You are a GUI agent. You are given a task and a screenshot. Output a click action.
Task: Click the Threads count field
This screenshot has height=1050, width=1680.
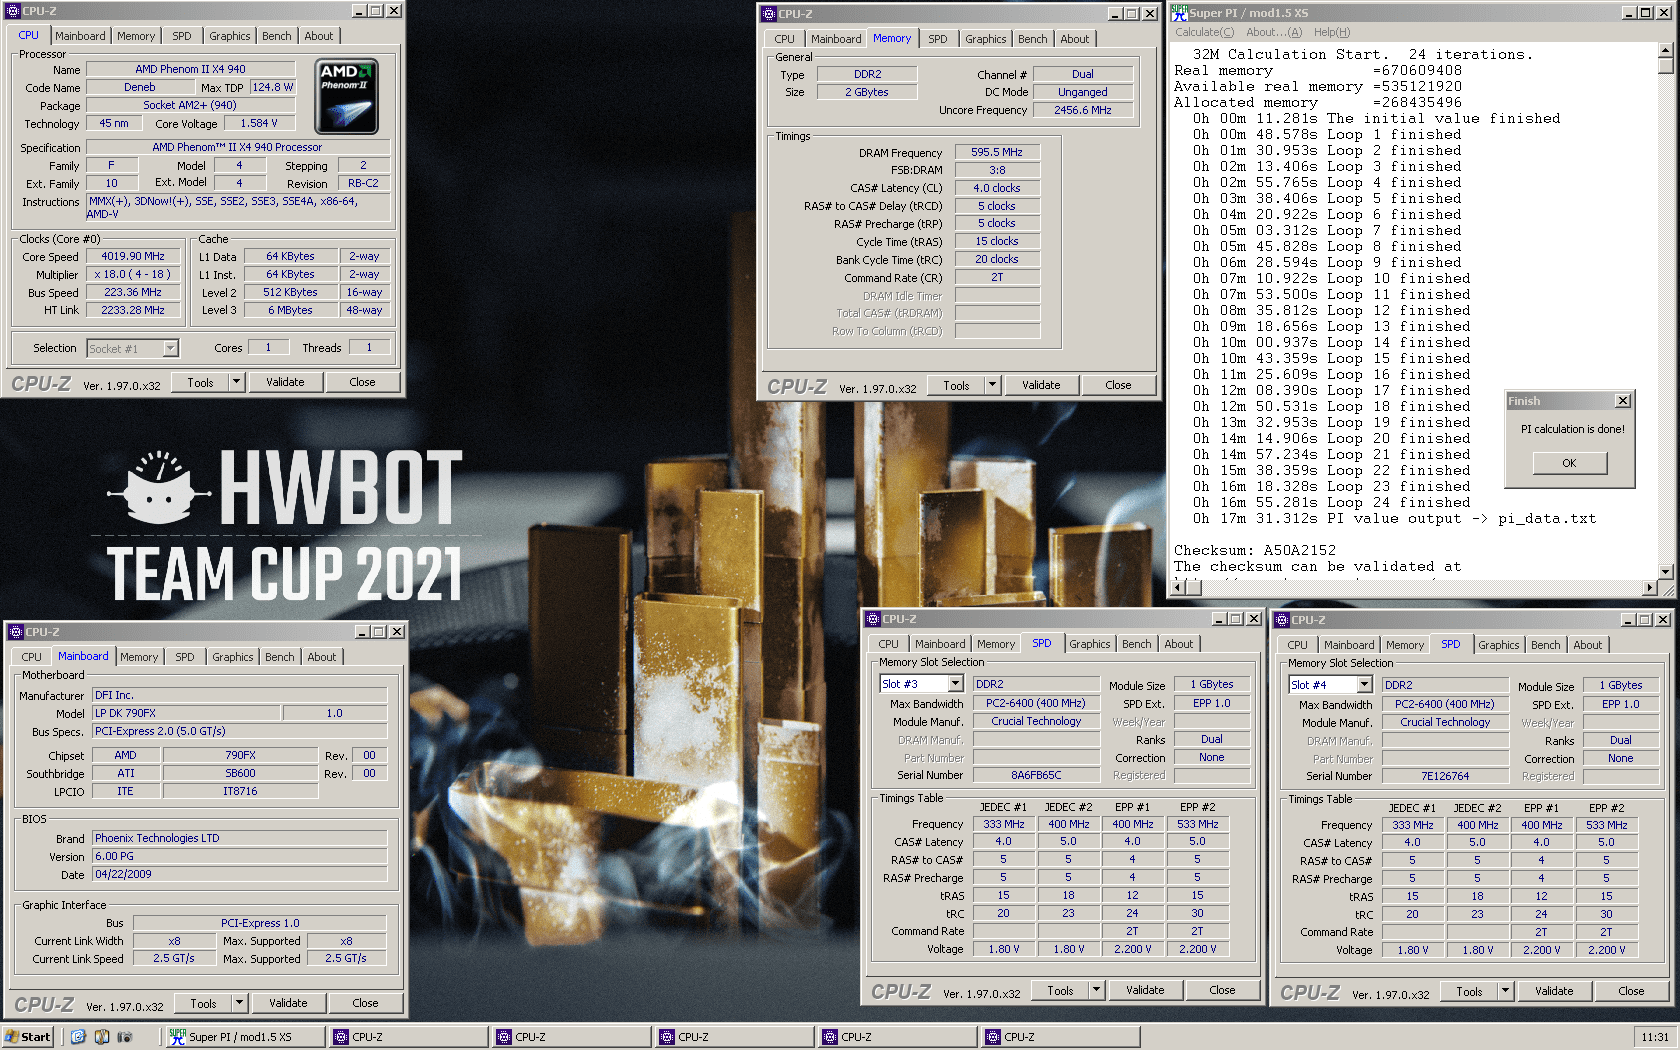pos(368,348)
